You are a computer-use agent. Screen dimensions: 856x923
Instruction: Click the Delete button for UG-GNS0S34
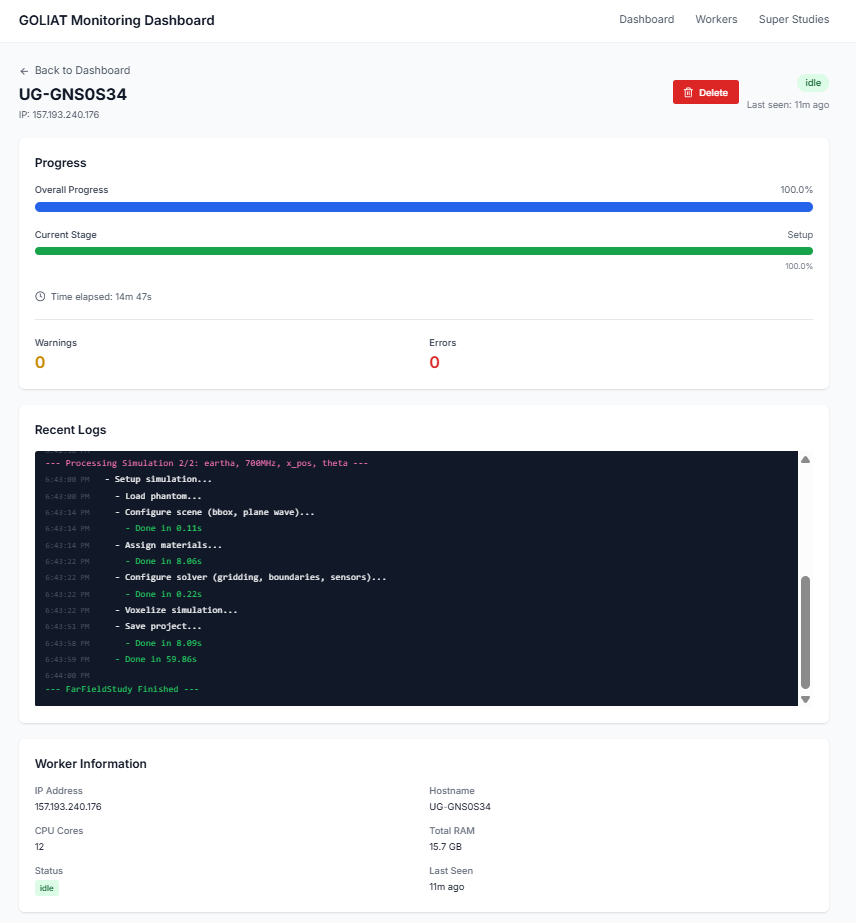[705, 92]
